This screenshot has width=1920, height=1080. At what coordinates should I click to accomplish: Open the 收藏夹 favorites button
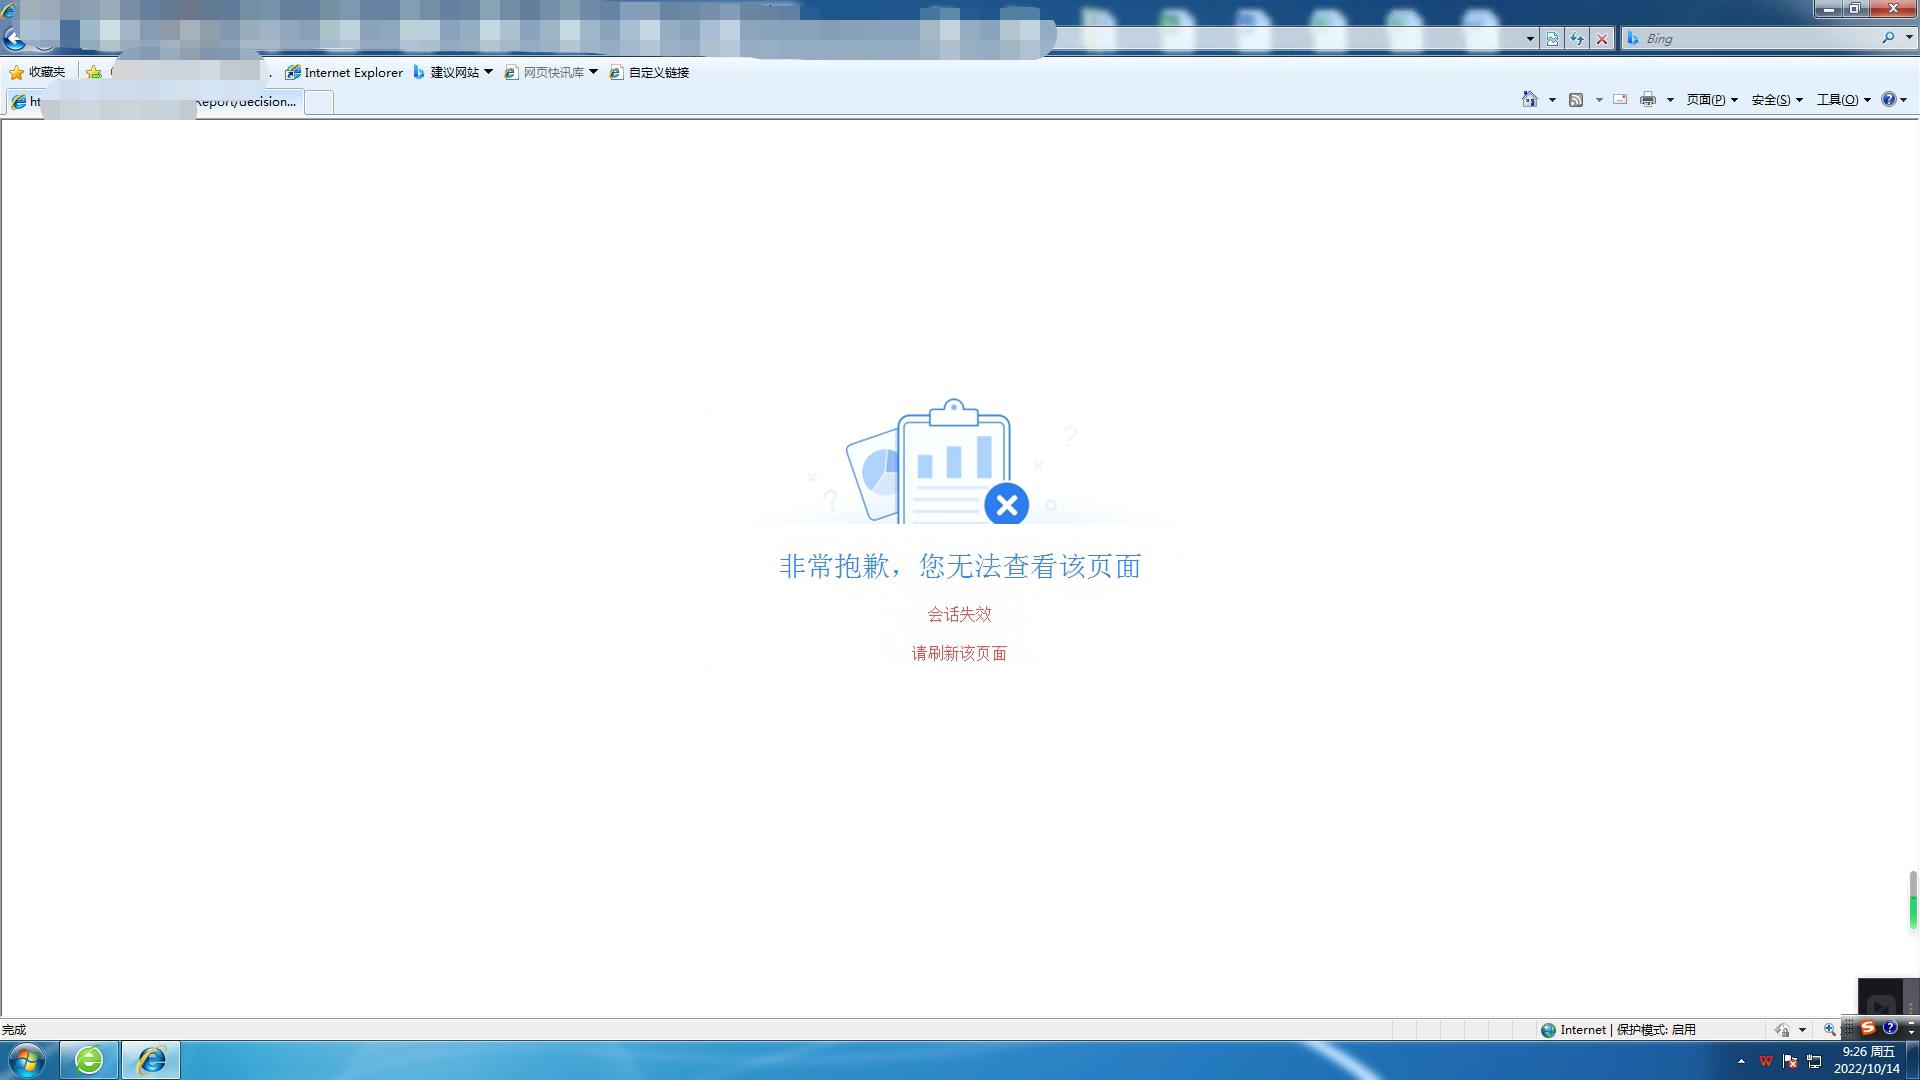(x=37, y=72)
